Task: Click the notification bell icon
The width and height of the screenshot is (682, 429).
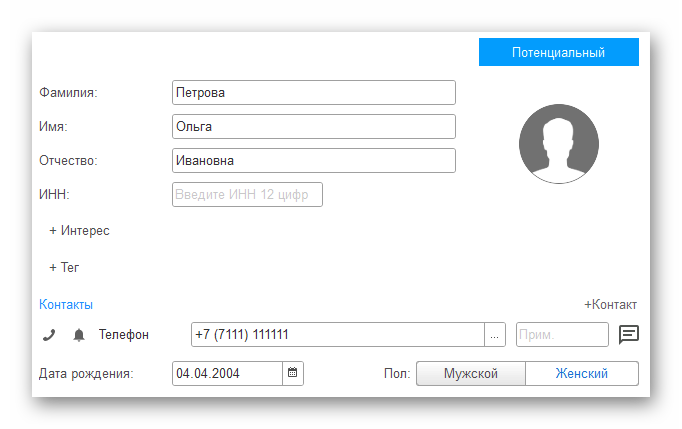Action: click(79, 335)
